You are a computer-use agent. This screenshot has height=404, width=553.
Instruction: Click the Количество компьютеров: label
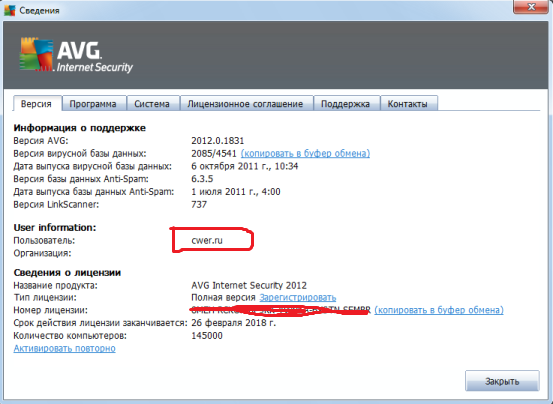coord(70,335)
